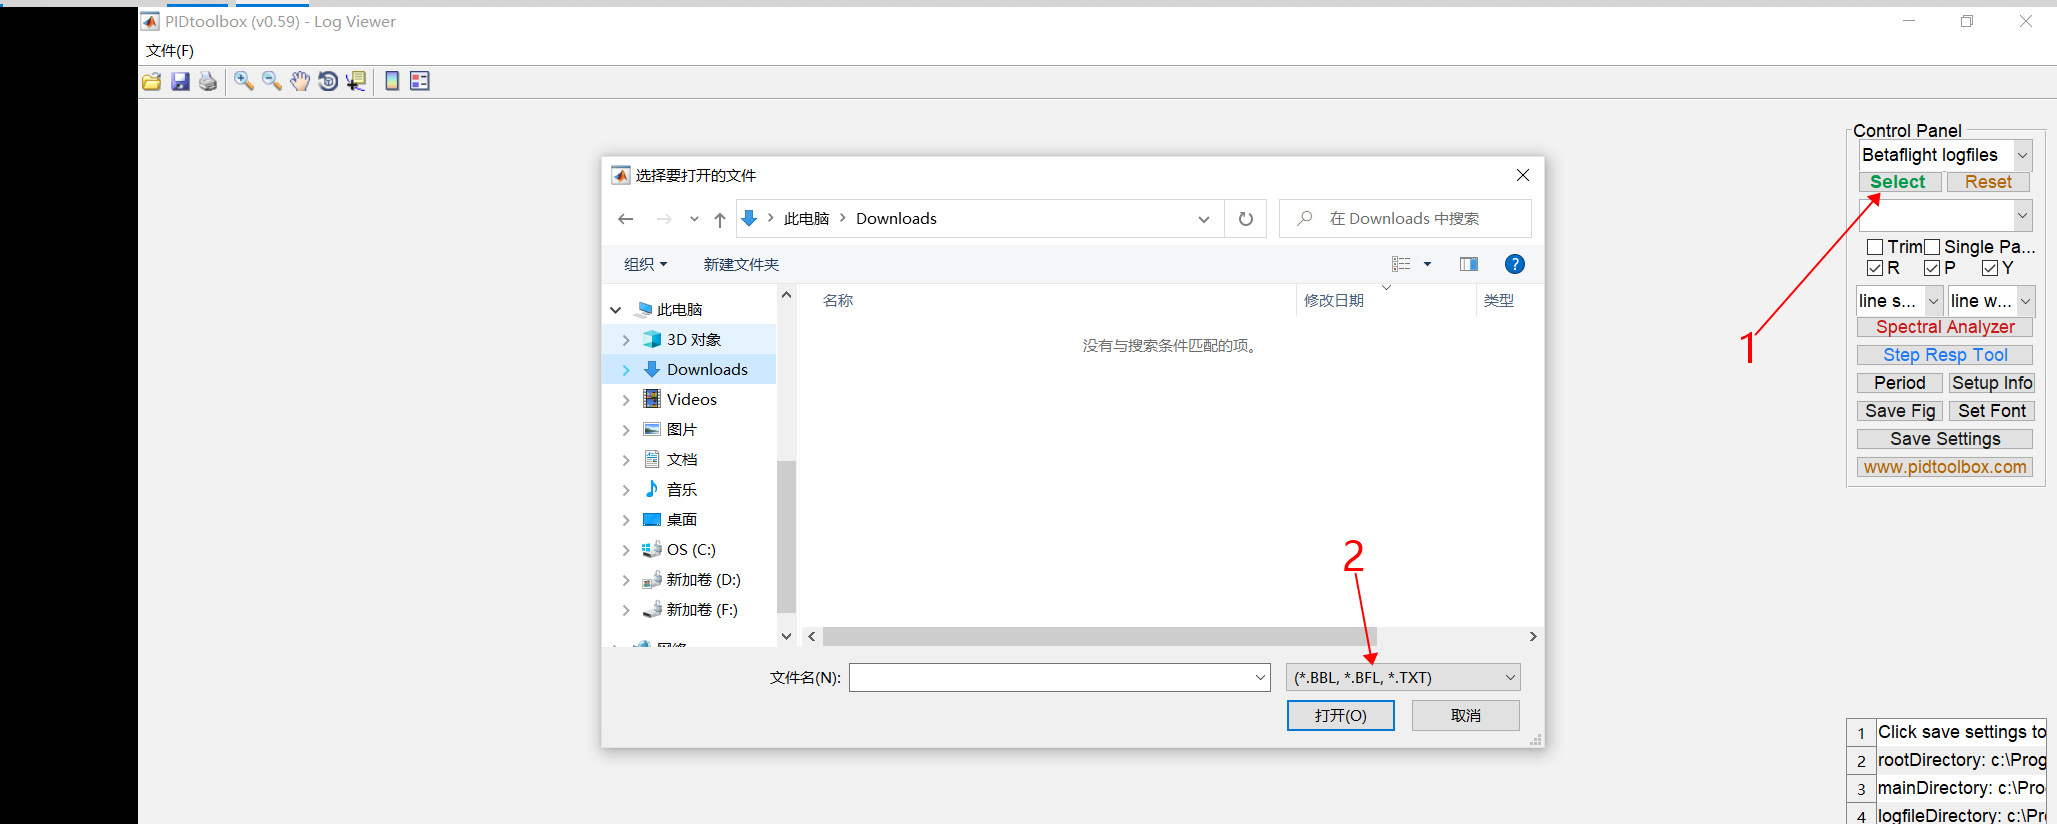This screenshot has width=2057, height=824.
Task: Open the 组织 menu in dialog
Action: coord(645,264)
